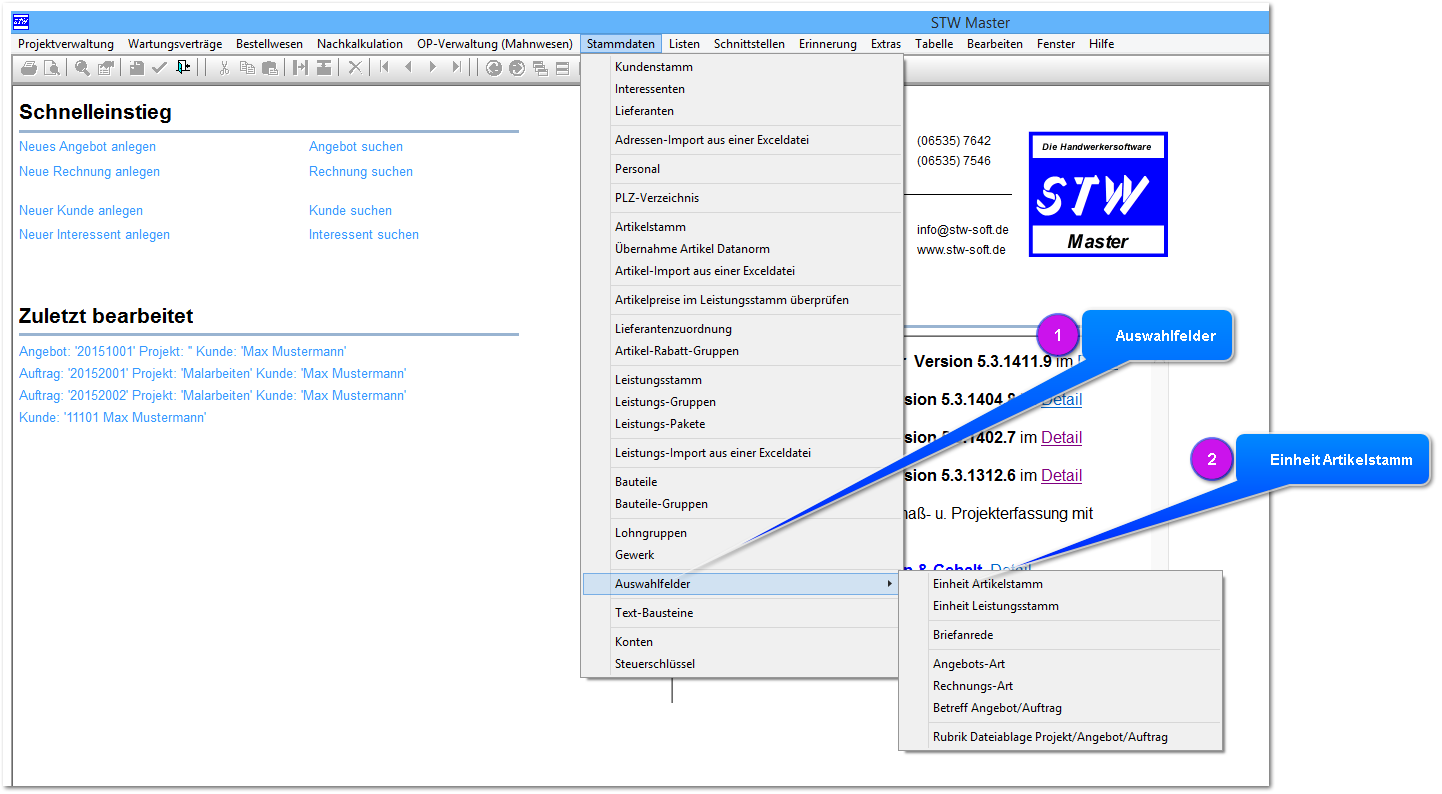Choose Einheit Leistungsstamm in submenu

(x=996, y=606)
